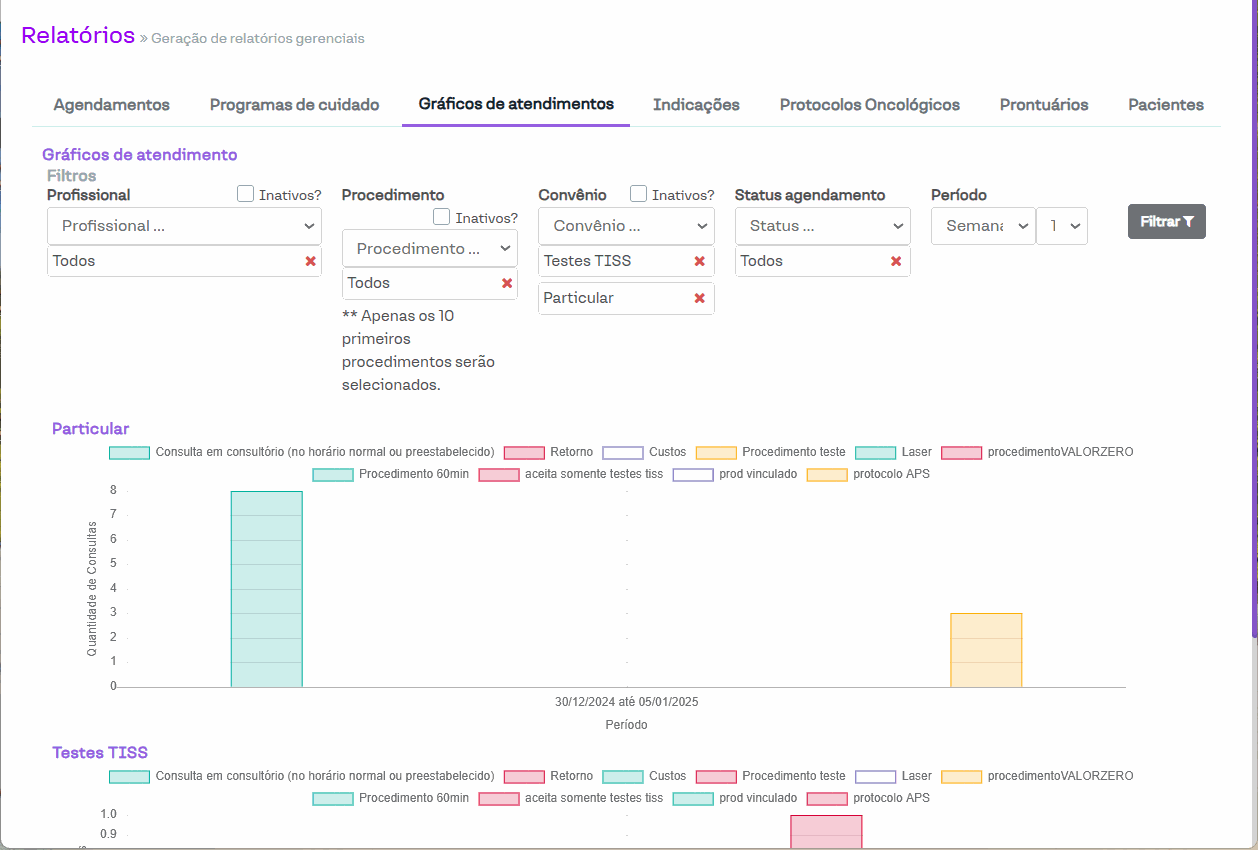Remove Todos tag under Status agendamento
Screen dimensions: 1258x850
(896, 261)
